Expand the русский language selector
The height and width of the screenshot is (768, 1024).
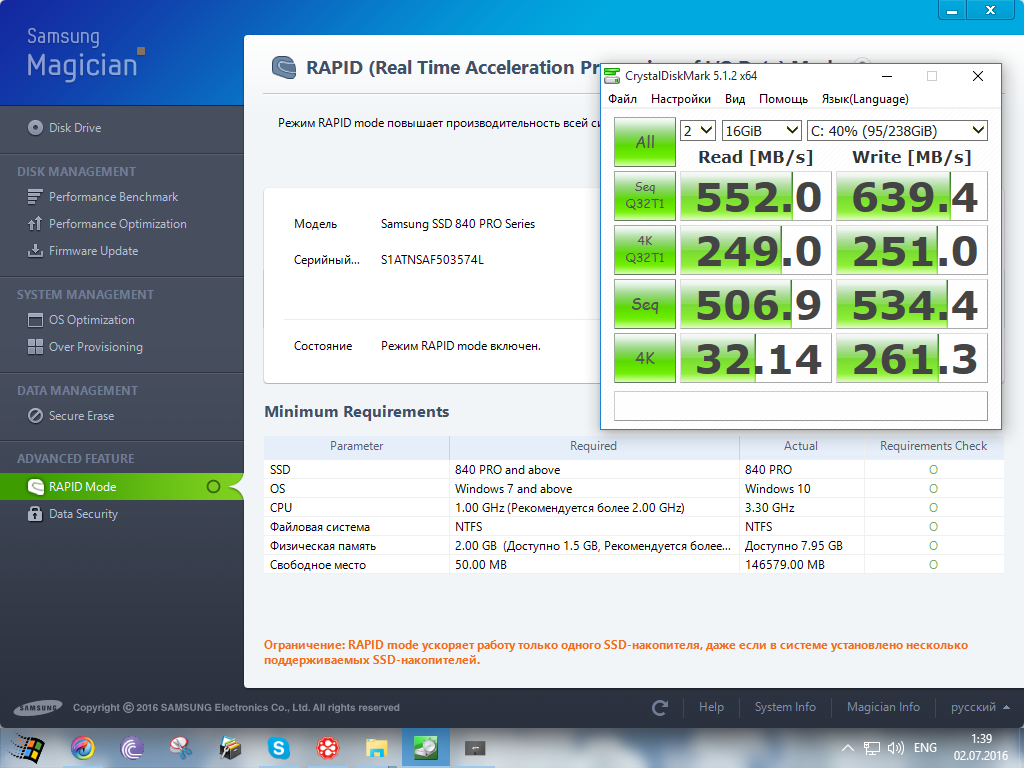[x=980, y=707]
